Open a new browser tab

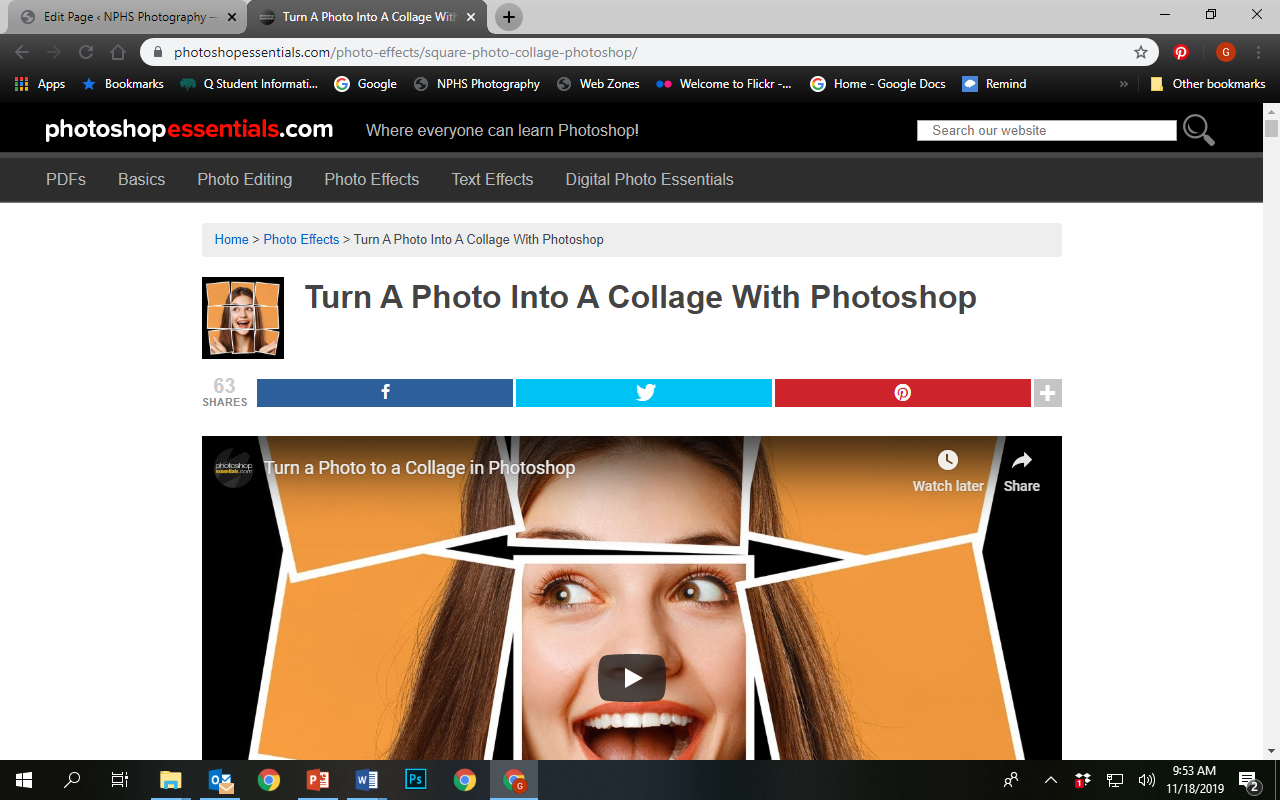[x=509, y=17]
